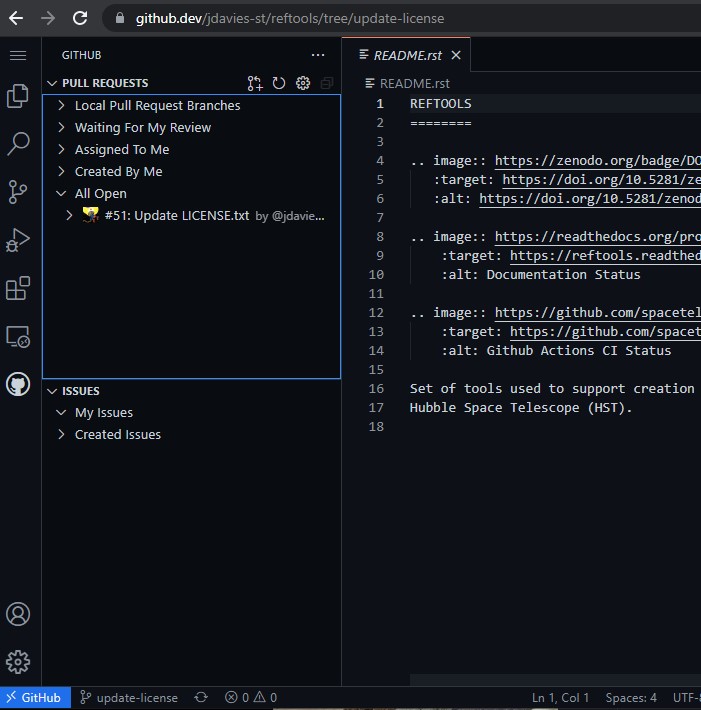Image resolution: width=701 pixels, height=710 pixels.
Task: Open the readthedocs.org image link on line 8
Action: 598,236
